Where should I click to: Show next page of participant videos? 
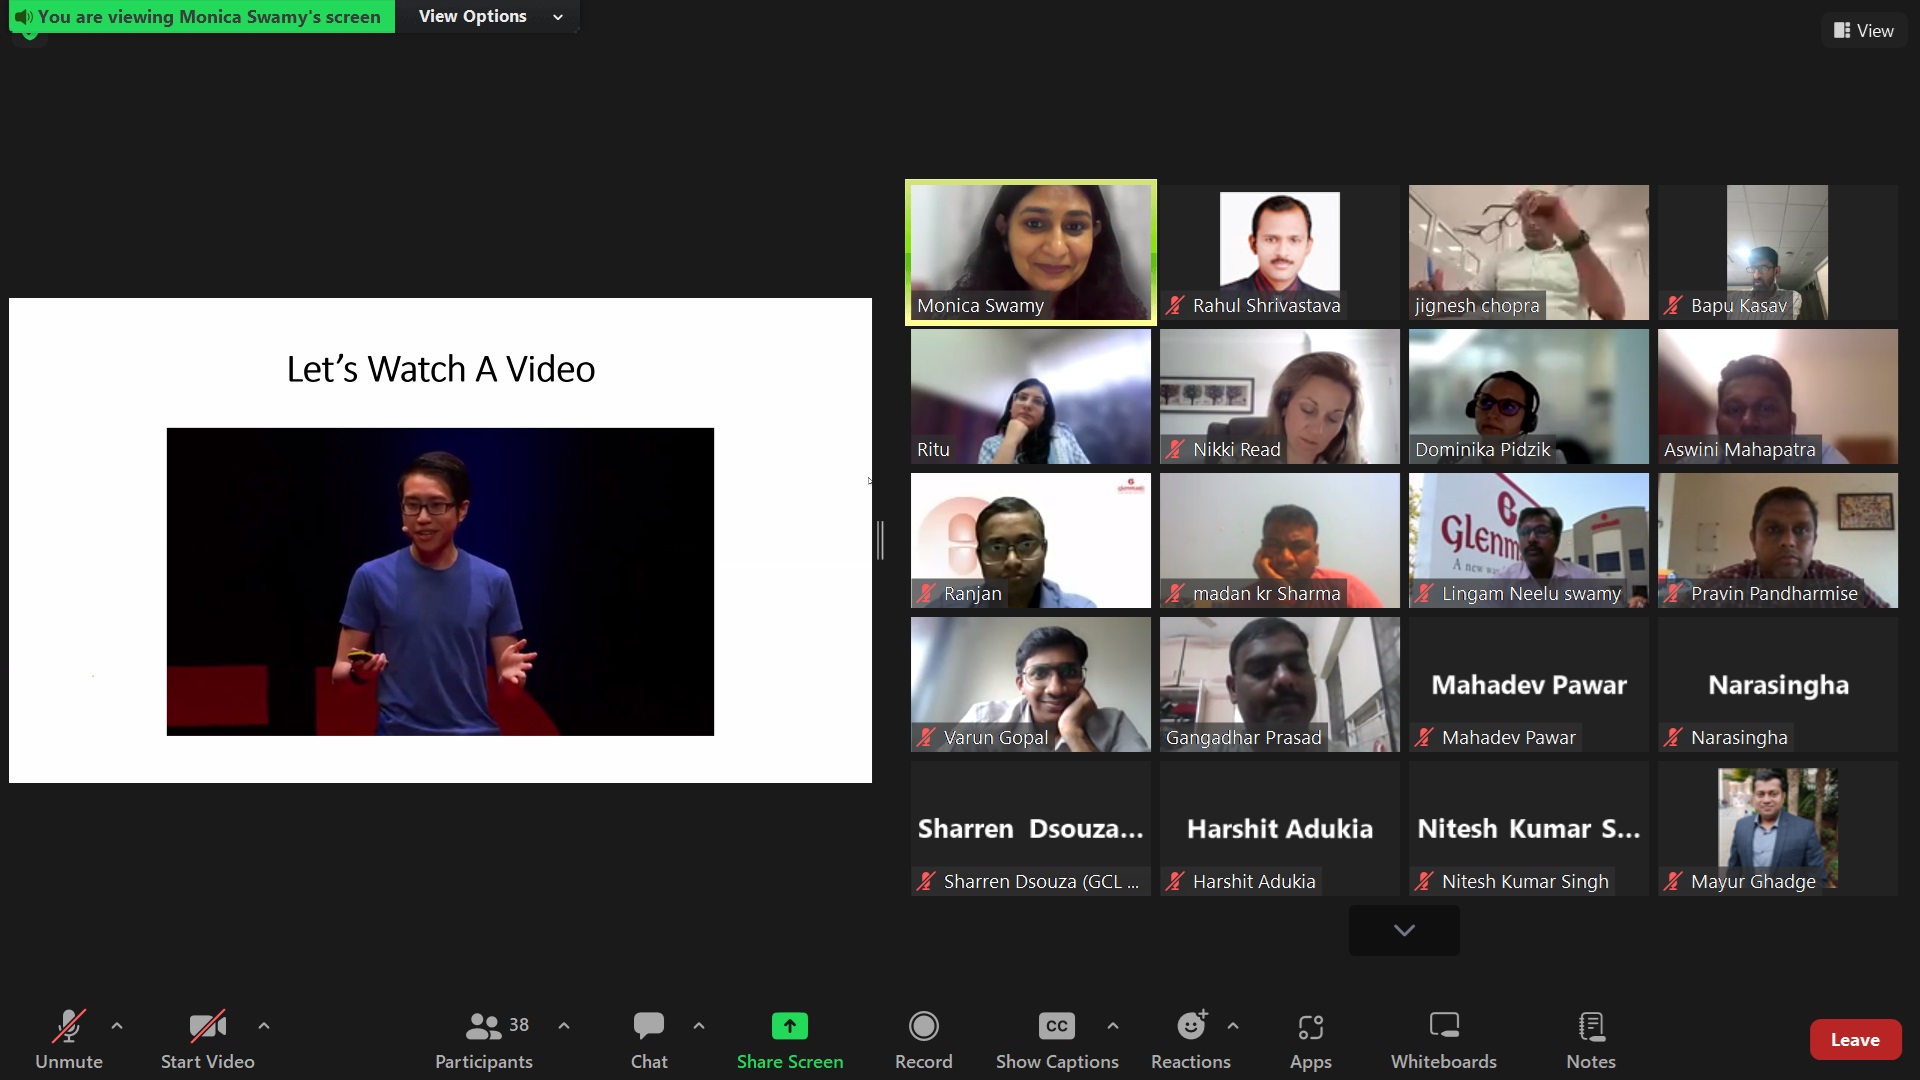pos(1403,930)
